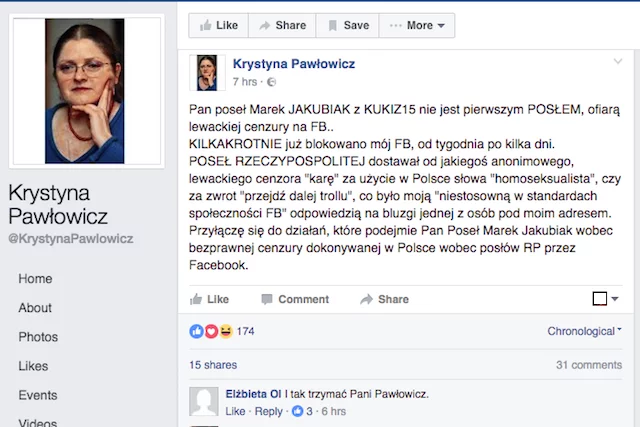The height and width of the screenshot is (427, 640).
Task: Open Krystyna Pawłowicz post author link
Action: tap(294, 64)
